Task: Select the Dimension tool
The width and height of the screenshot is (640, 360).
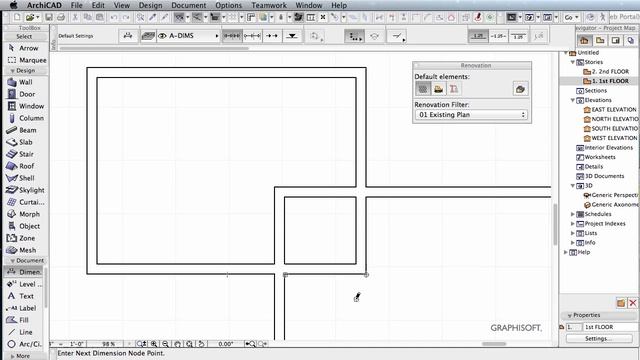Action: 24,272
